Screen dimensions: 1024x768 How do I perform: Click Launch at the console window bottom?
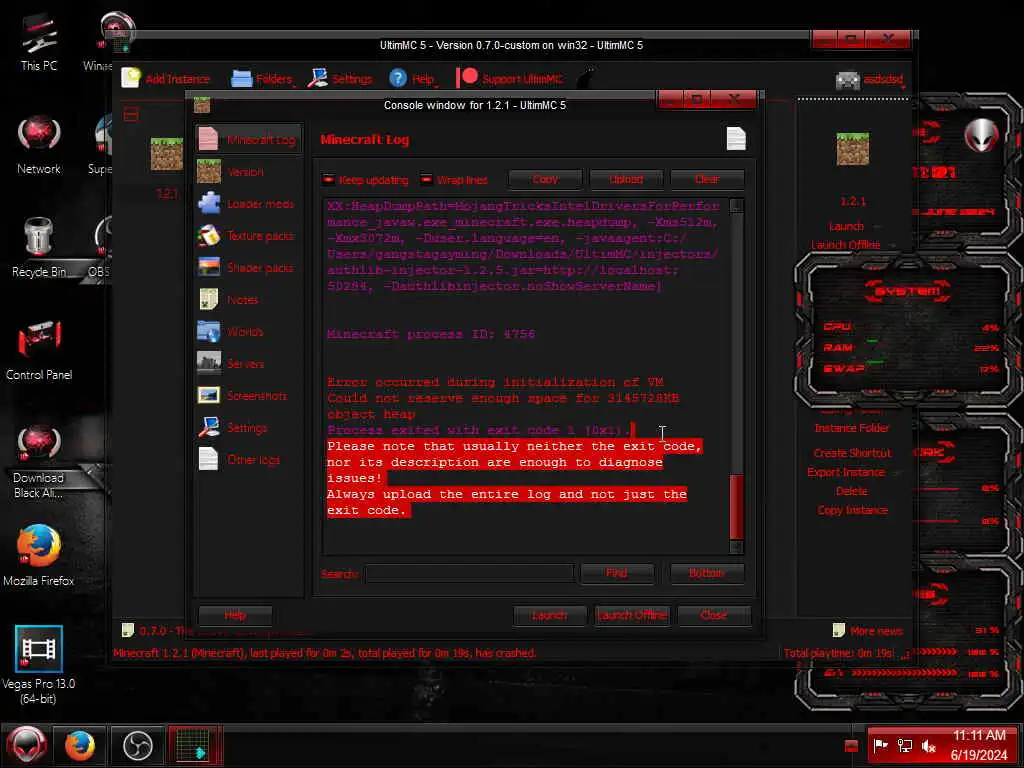[x=549, y=615]
